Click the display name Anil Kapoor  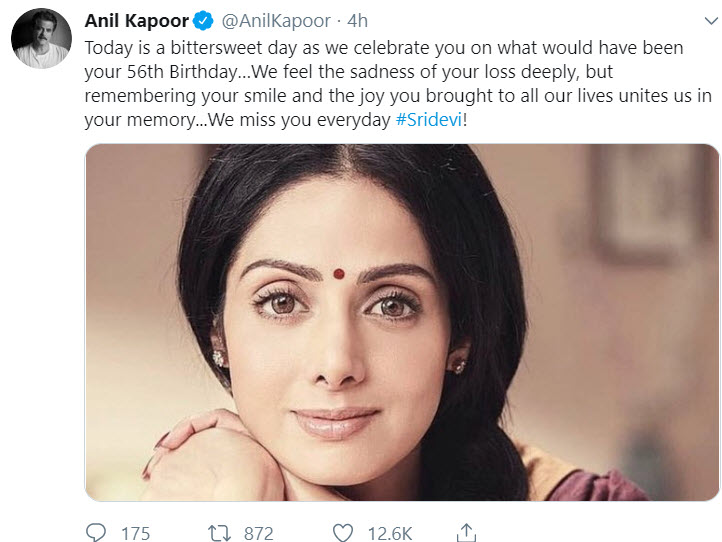138,21
